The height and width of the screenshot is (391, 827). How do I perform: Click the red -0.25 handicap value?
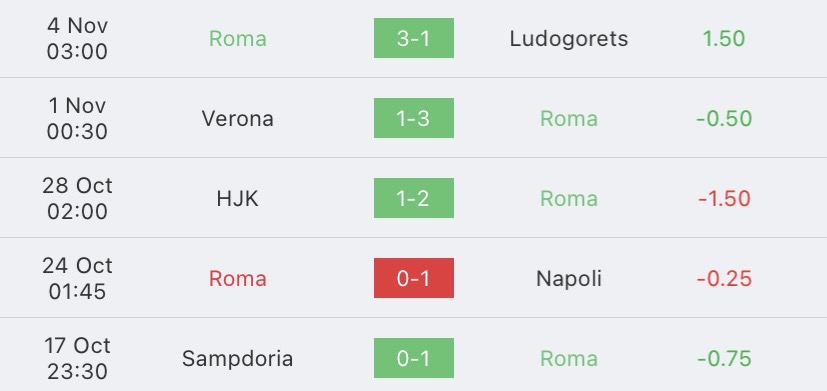(724, 279)
